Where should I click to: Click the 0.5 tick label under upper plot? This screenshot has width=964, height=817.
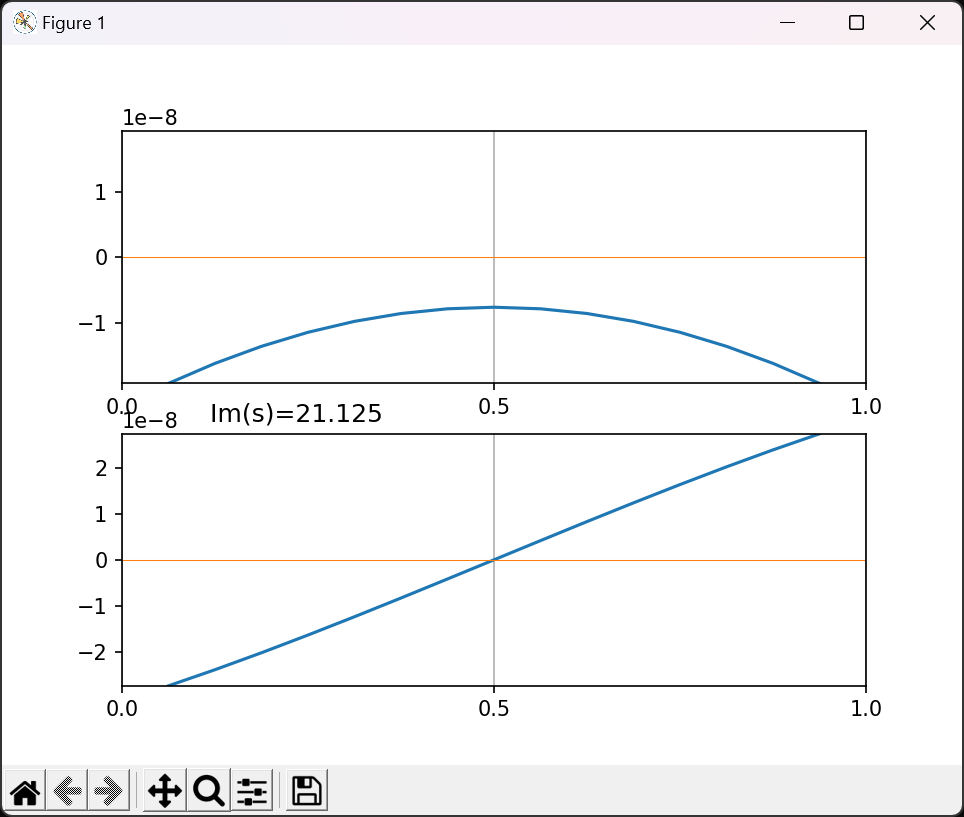click(494, 406)
